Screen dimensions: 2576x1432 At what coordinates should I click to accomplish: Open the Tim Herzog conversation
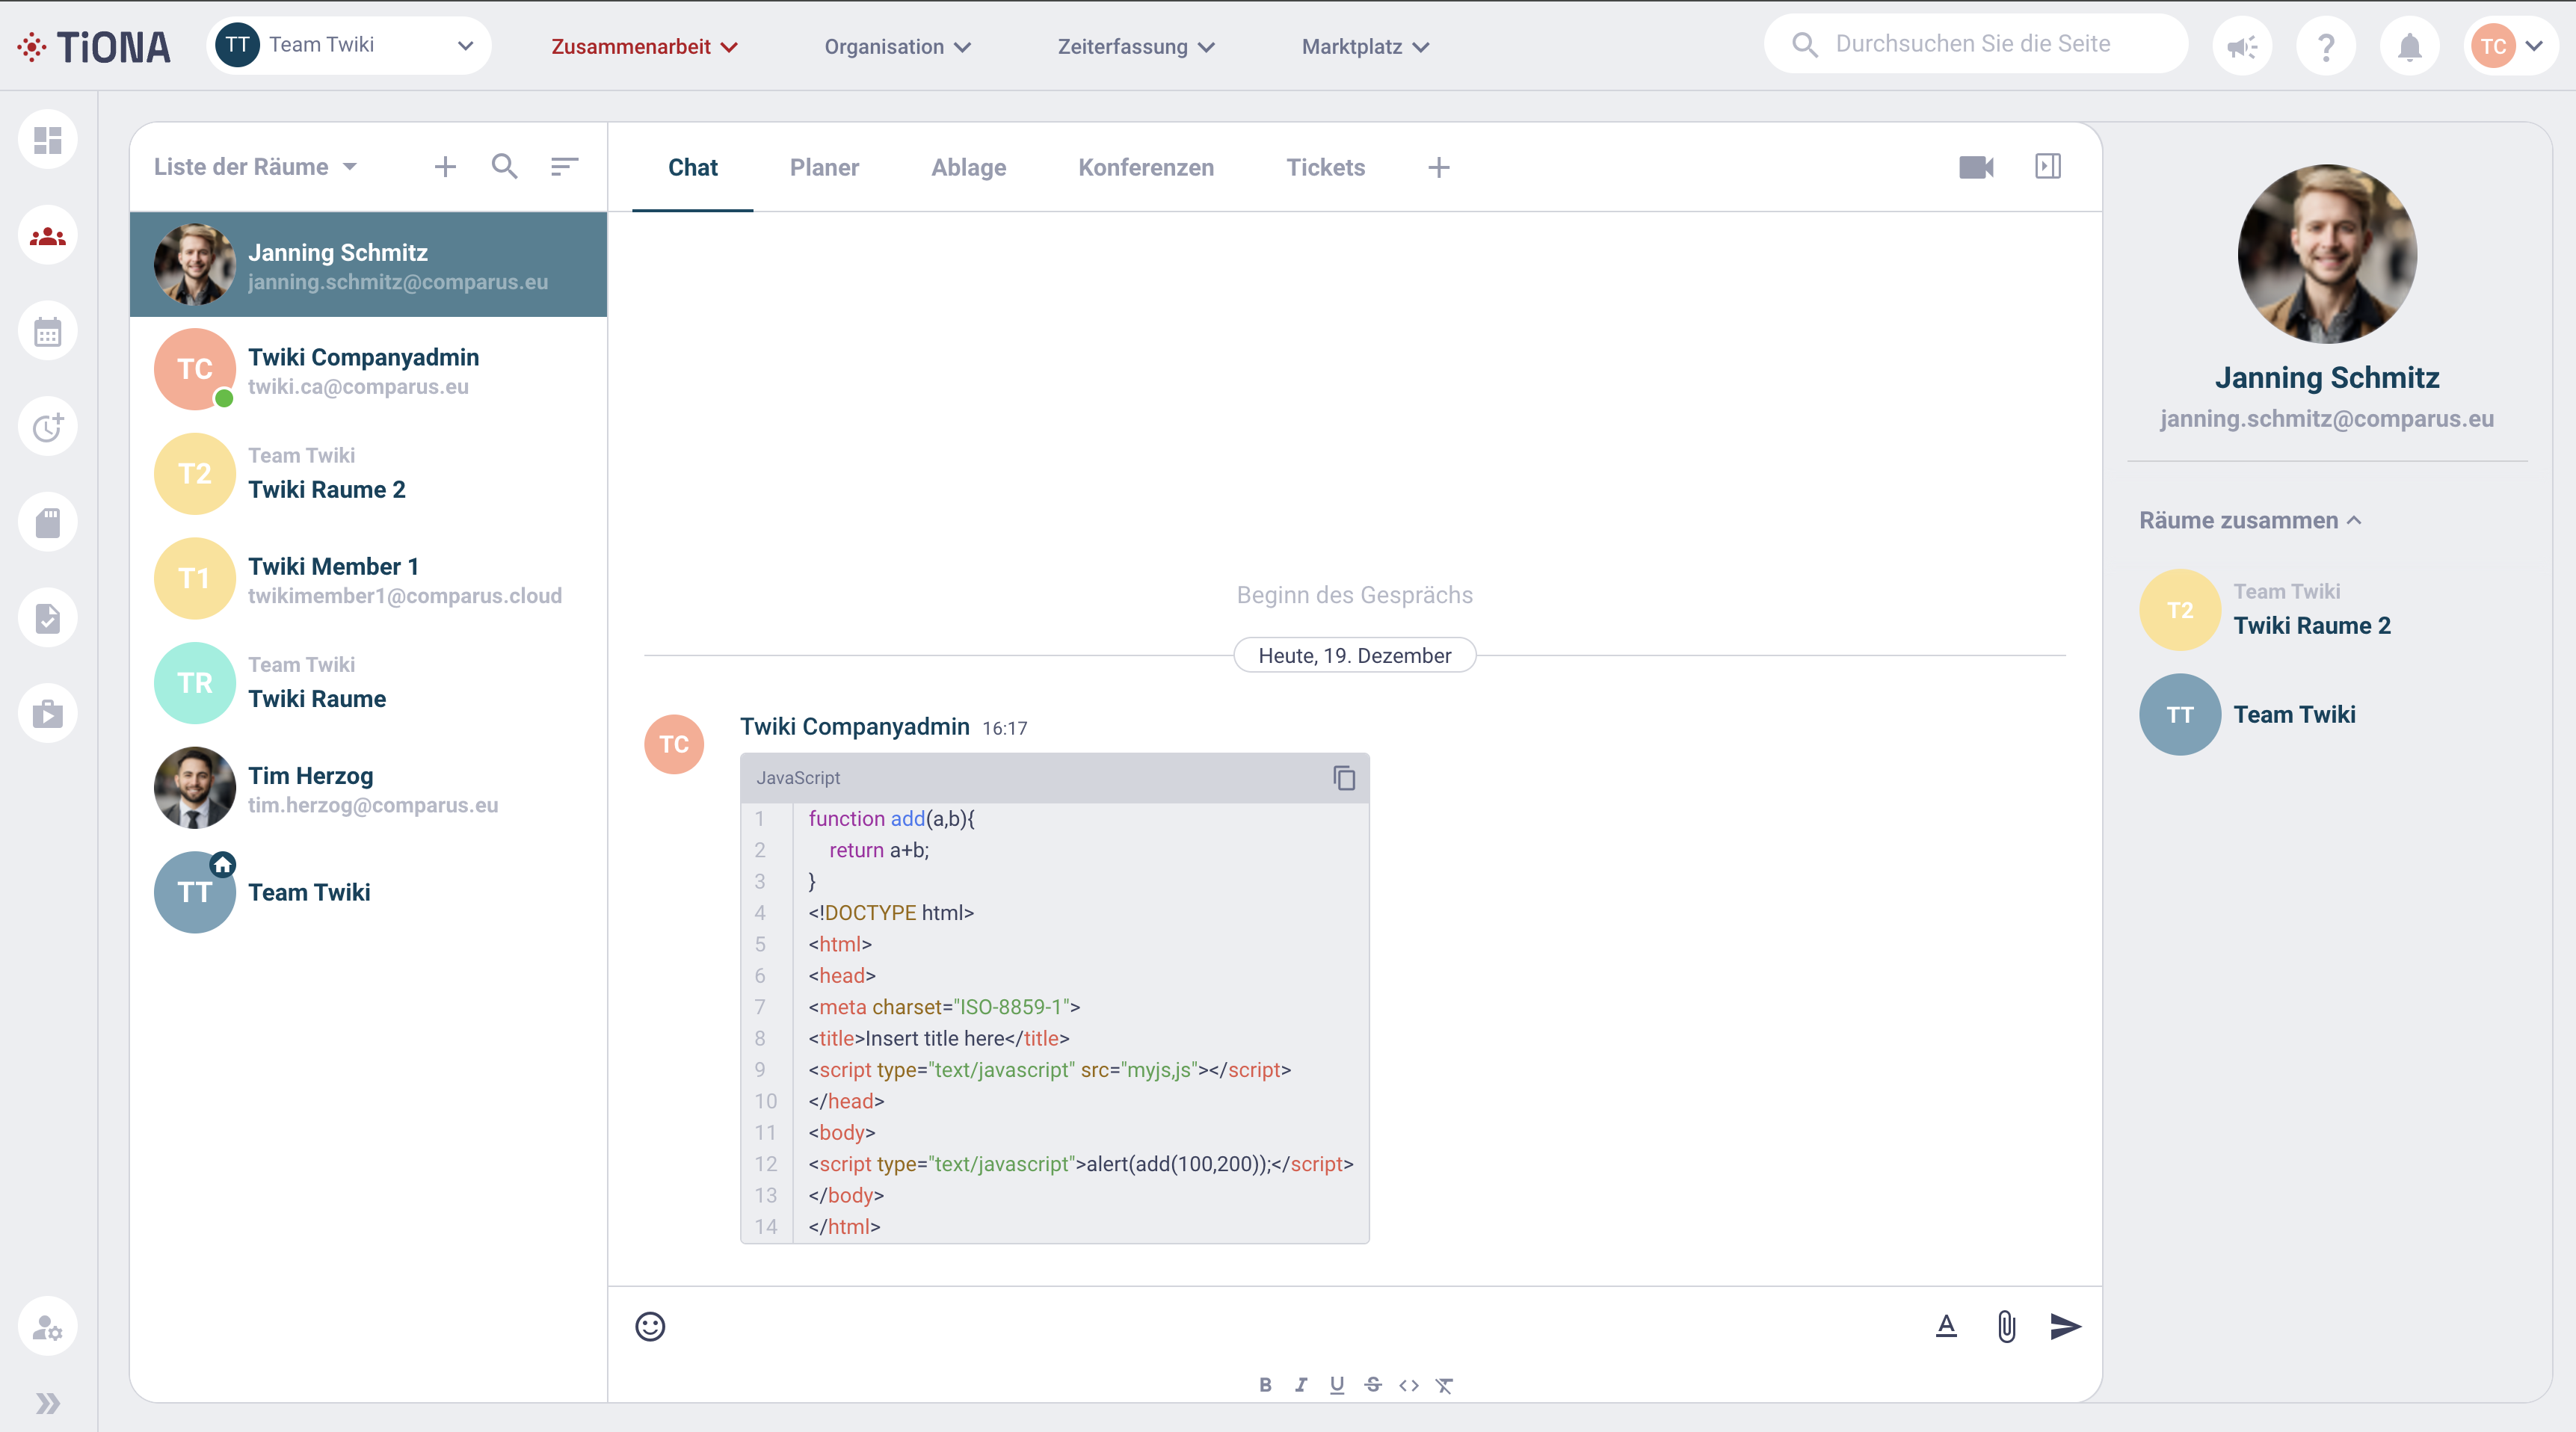368,788
